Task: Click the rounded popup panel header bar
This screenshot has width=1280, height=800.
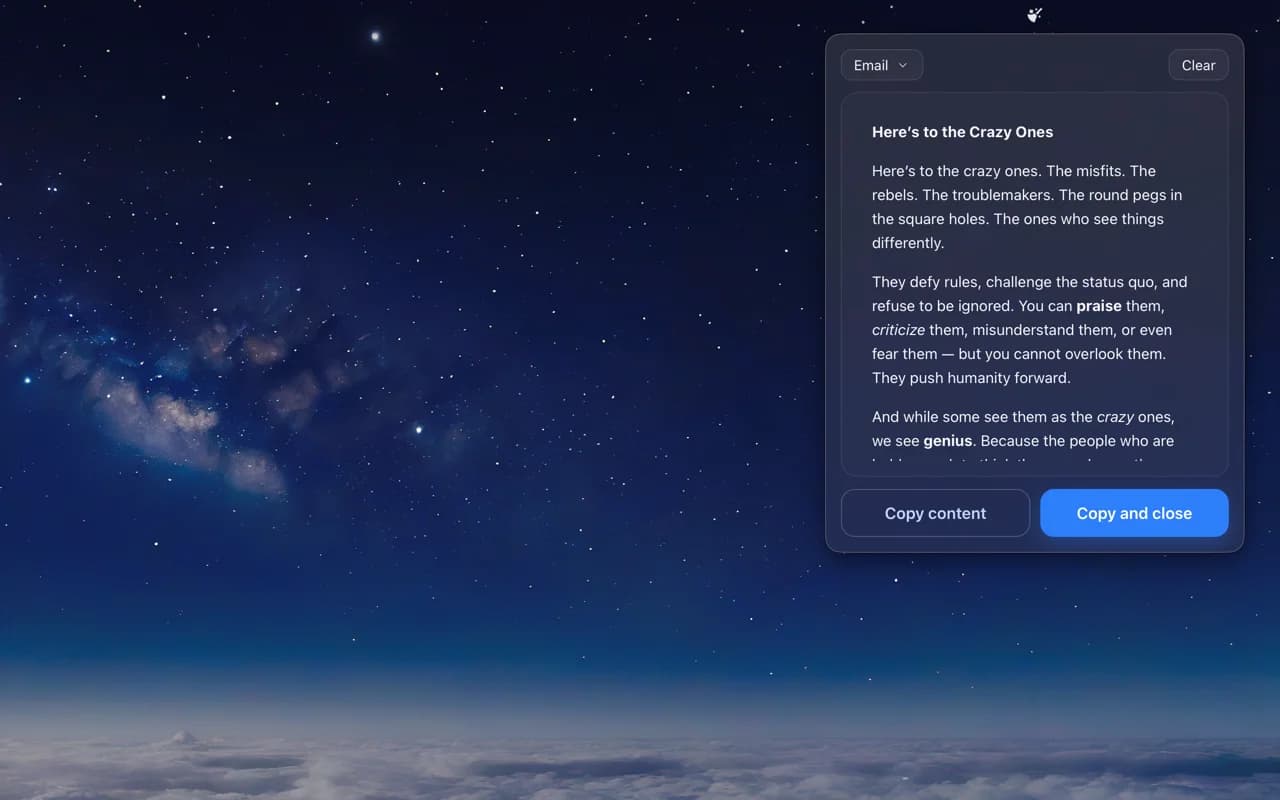Action: (1035, 64)
